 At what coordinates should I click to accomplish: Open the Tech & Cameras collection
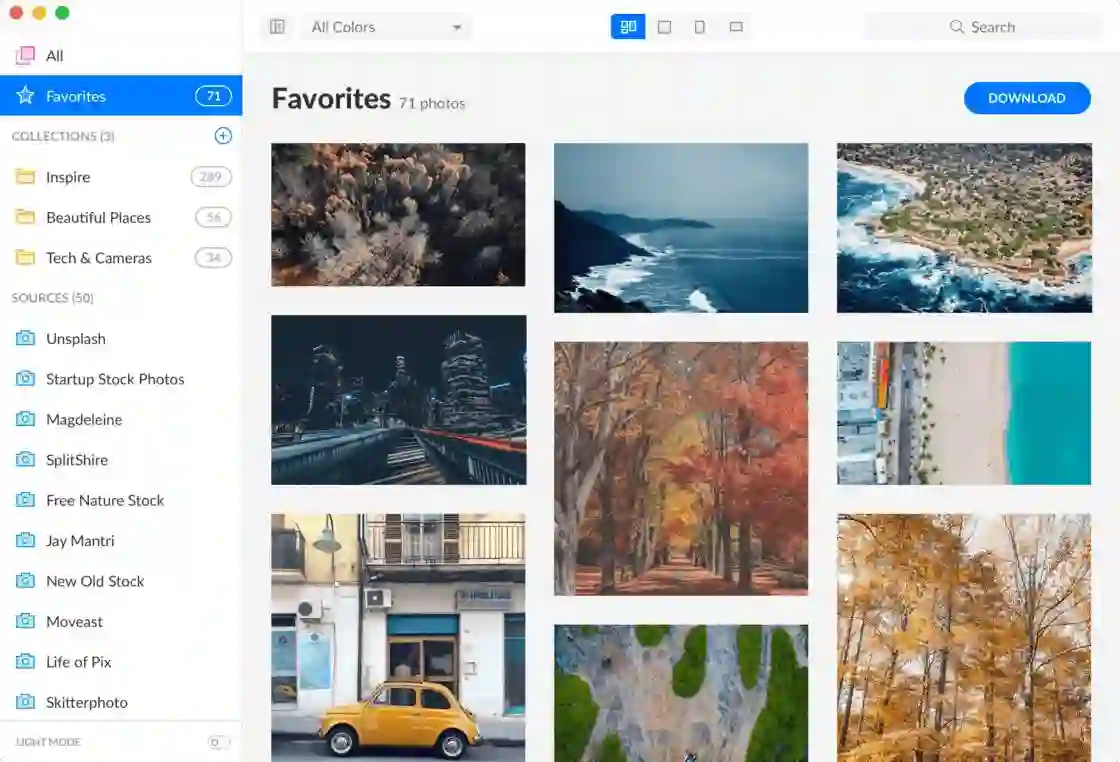click(x=98, y=258)
